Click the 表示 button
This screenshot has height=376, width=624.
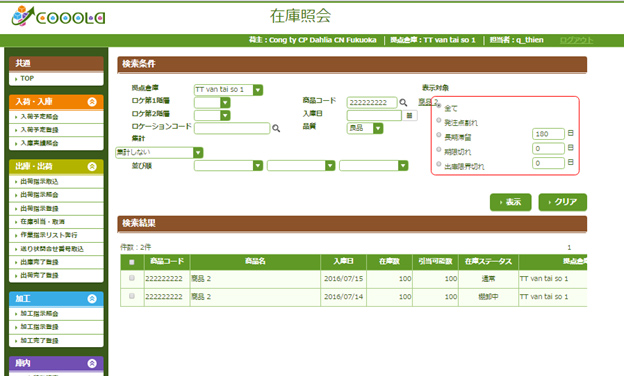coord(511,202)
